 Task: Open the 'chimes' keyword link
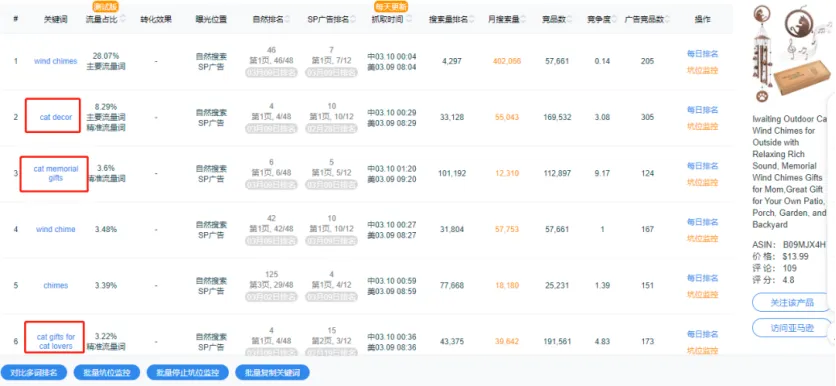pos(55,285)
